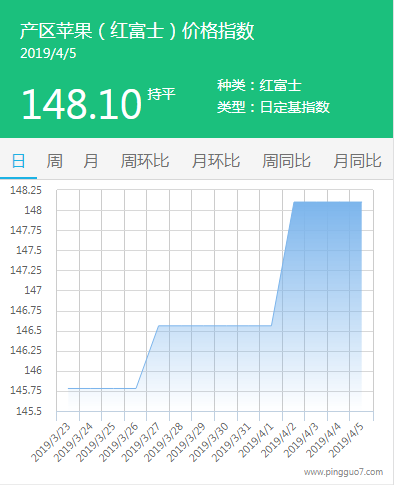
Task: Click the 2019/4/5 x-axis date label
Action: (348, 441)
